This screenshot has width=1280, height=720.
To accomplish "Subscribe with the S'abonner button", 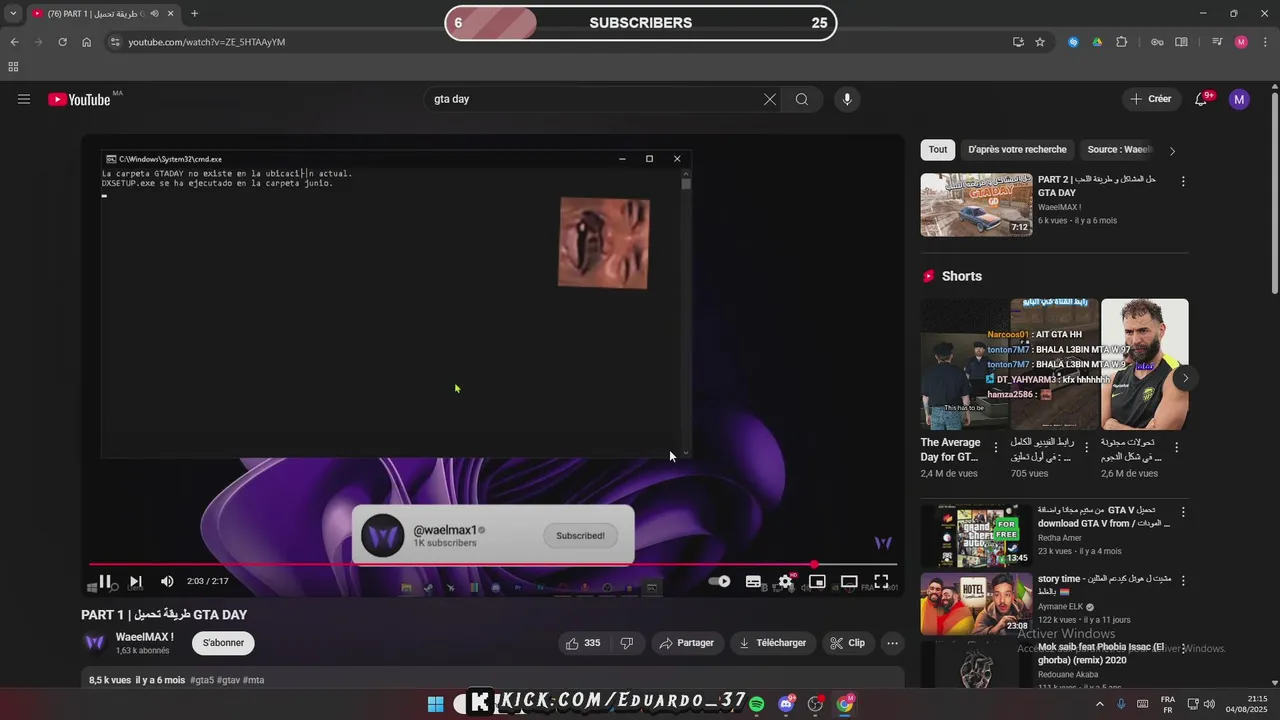I will point(223,643).
